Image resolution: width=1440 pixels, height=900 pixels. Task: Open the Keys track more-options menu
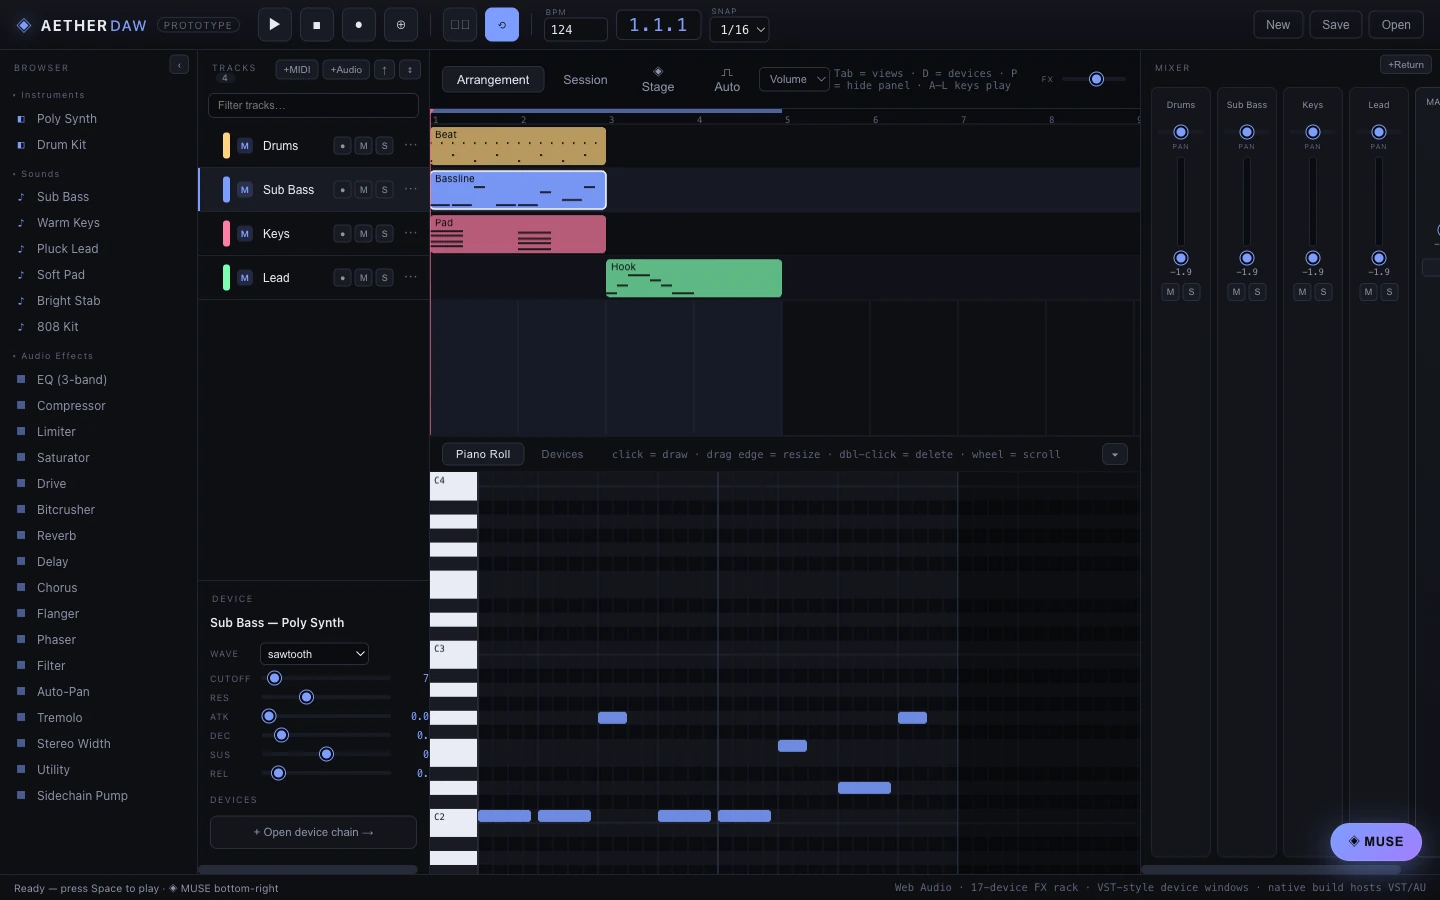(x=410, y=233)
